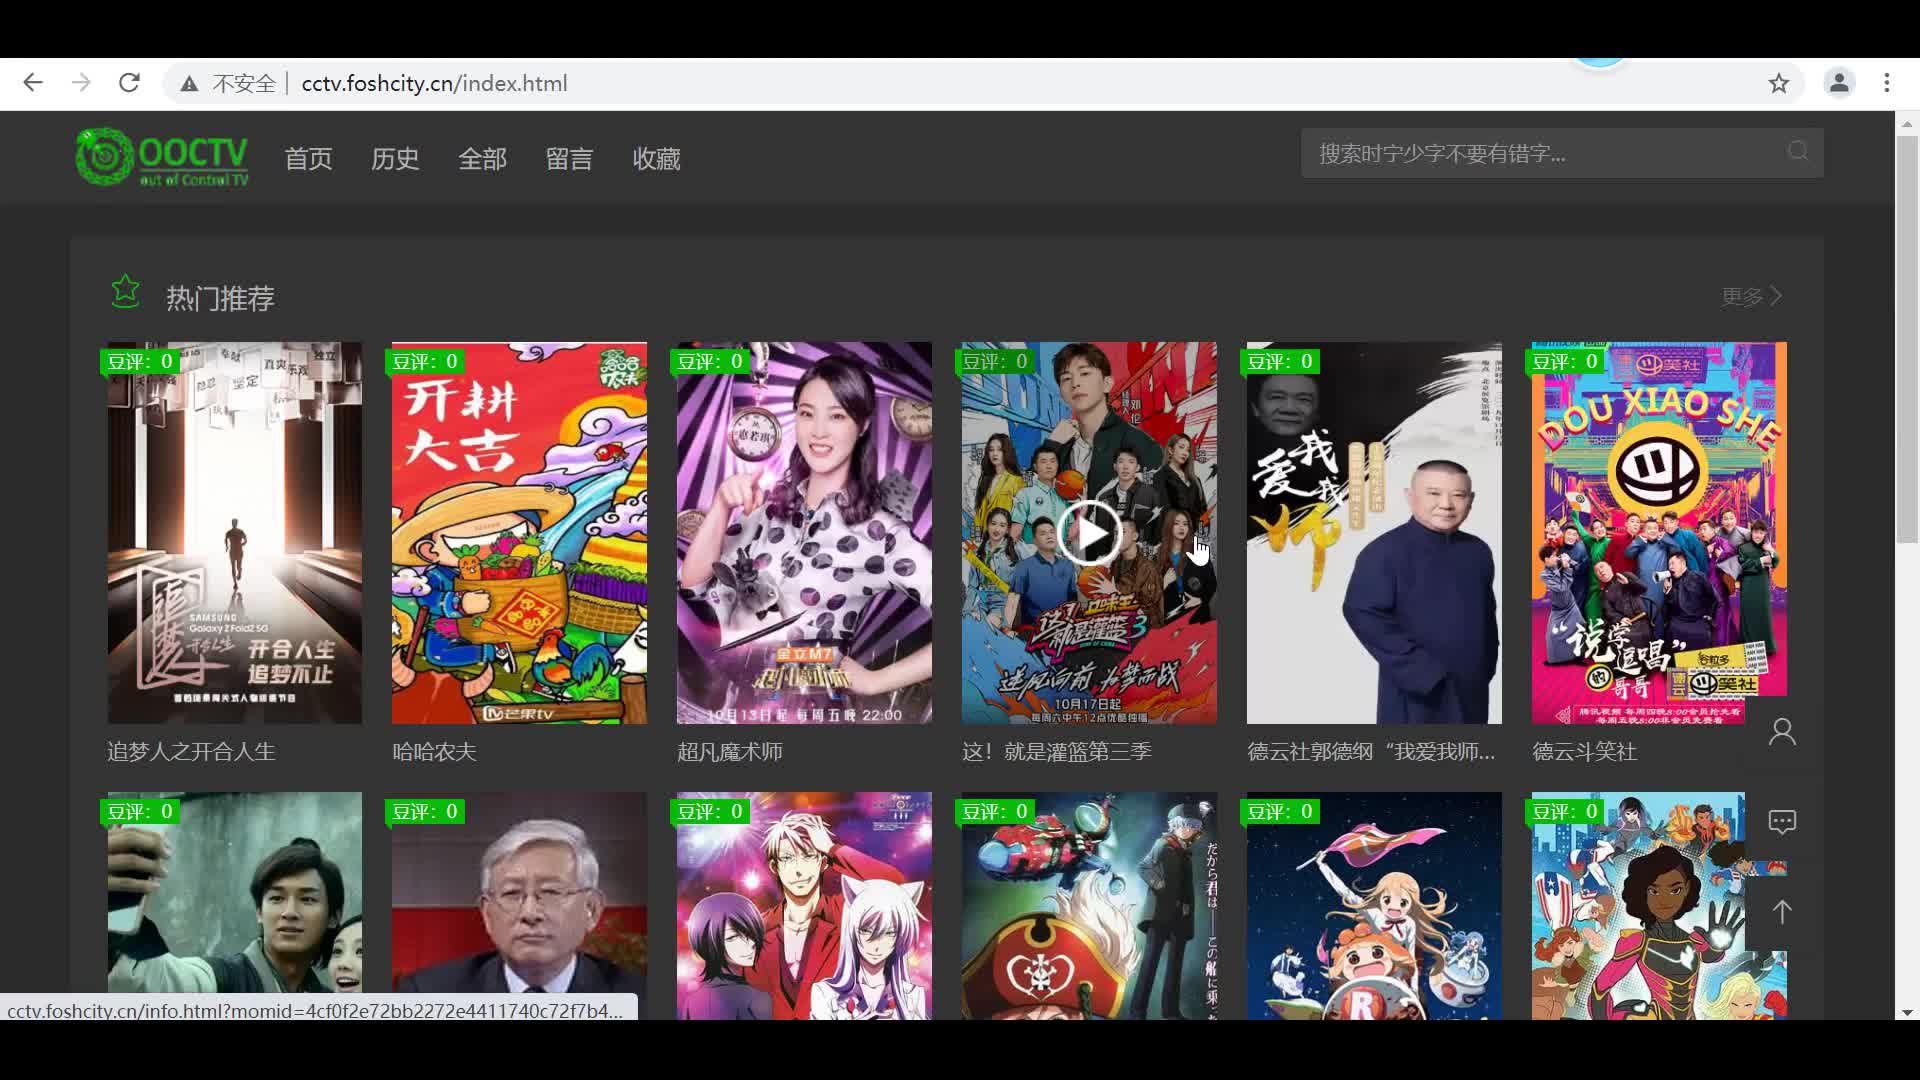Image resolution: width=1920 pixels, height=1080 pixels.
Task: Click the star icon beside 热门推荐
Action: pos(126,292)
